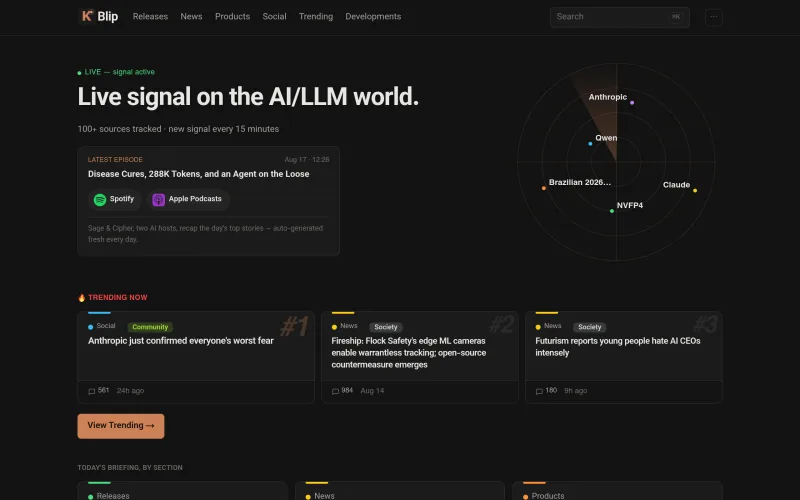Viewport: 800px width, 500px height.
Task: Click the Society tag on the Futurism story
Action: pyautogui.click(x=589, y=327)
